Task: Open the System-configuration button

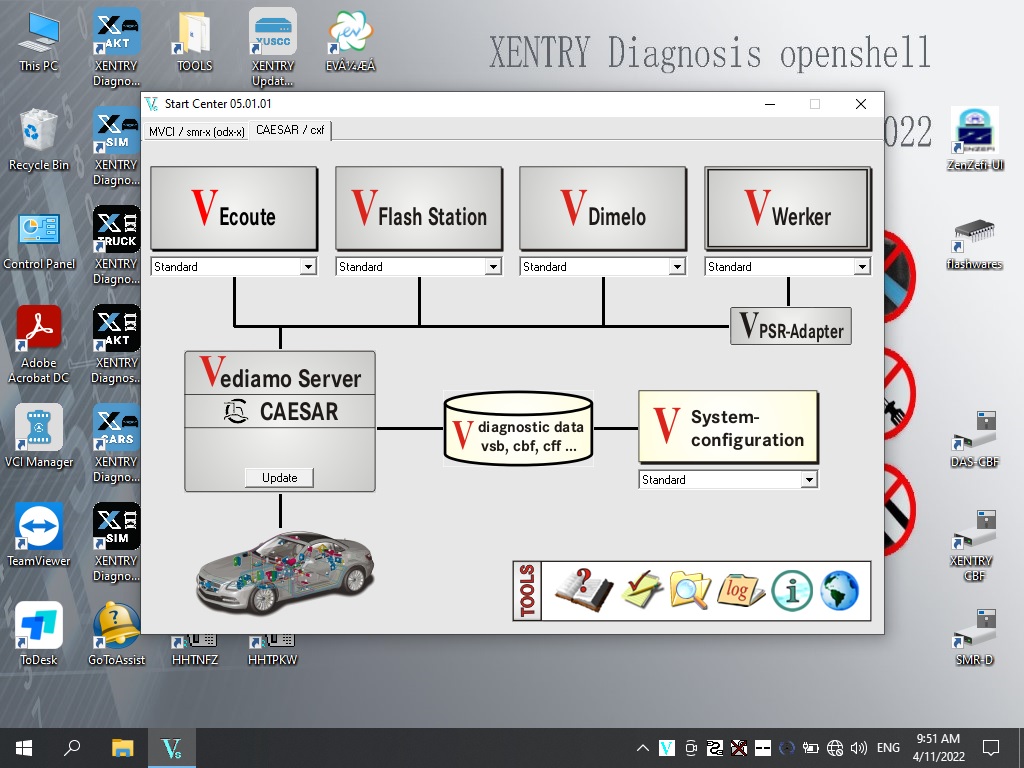Action: pyautogui.click(x=728, y=427)
